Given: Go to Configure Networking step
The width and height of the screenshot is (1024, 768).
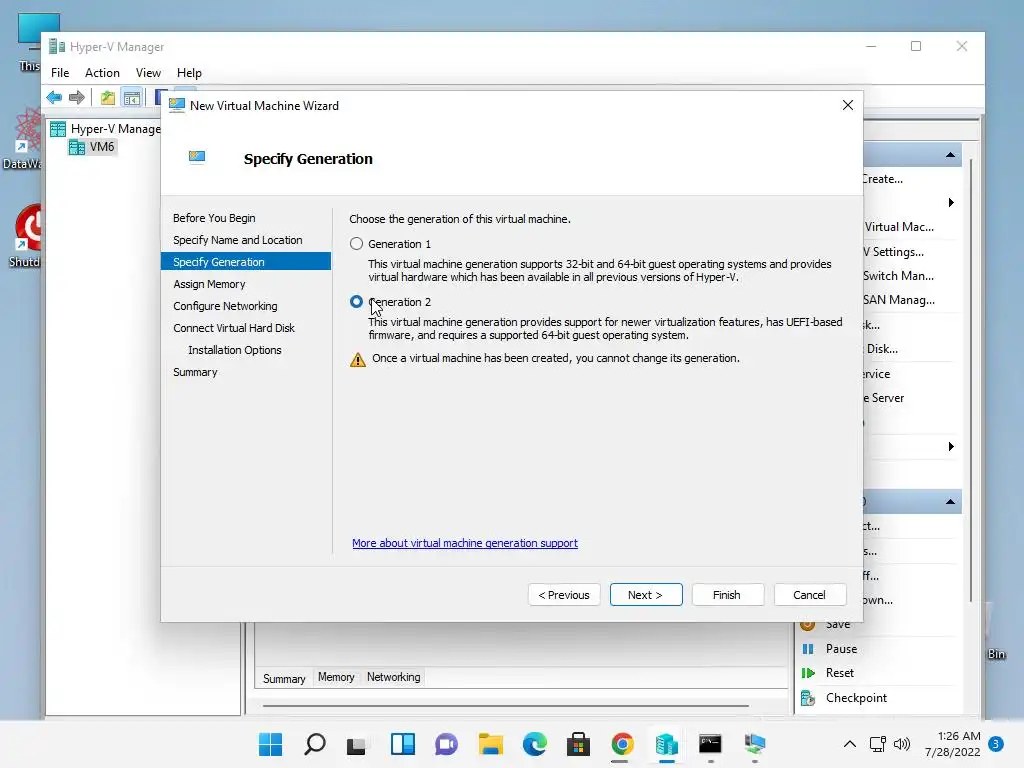Looking at the screenshot, I should point(225,306).
